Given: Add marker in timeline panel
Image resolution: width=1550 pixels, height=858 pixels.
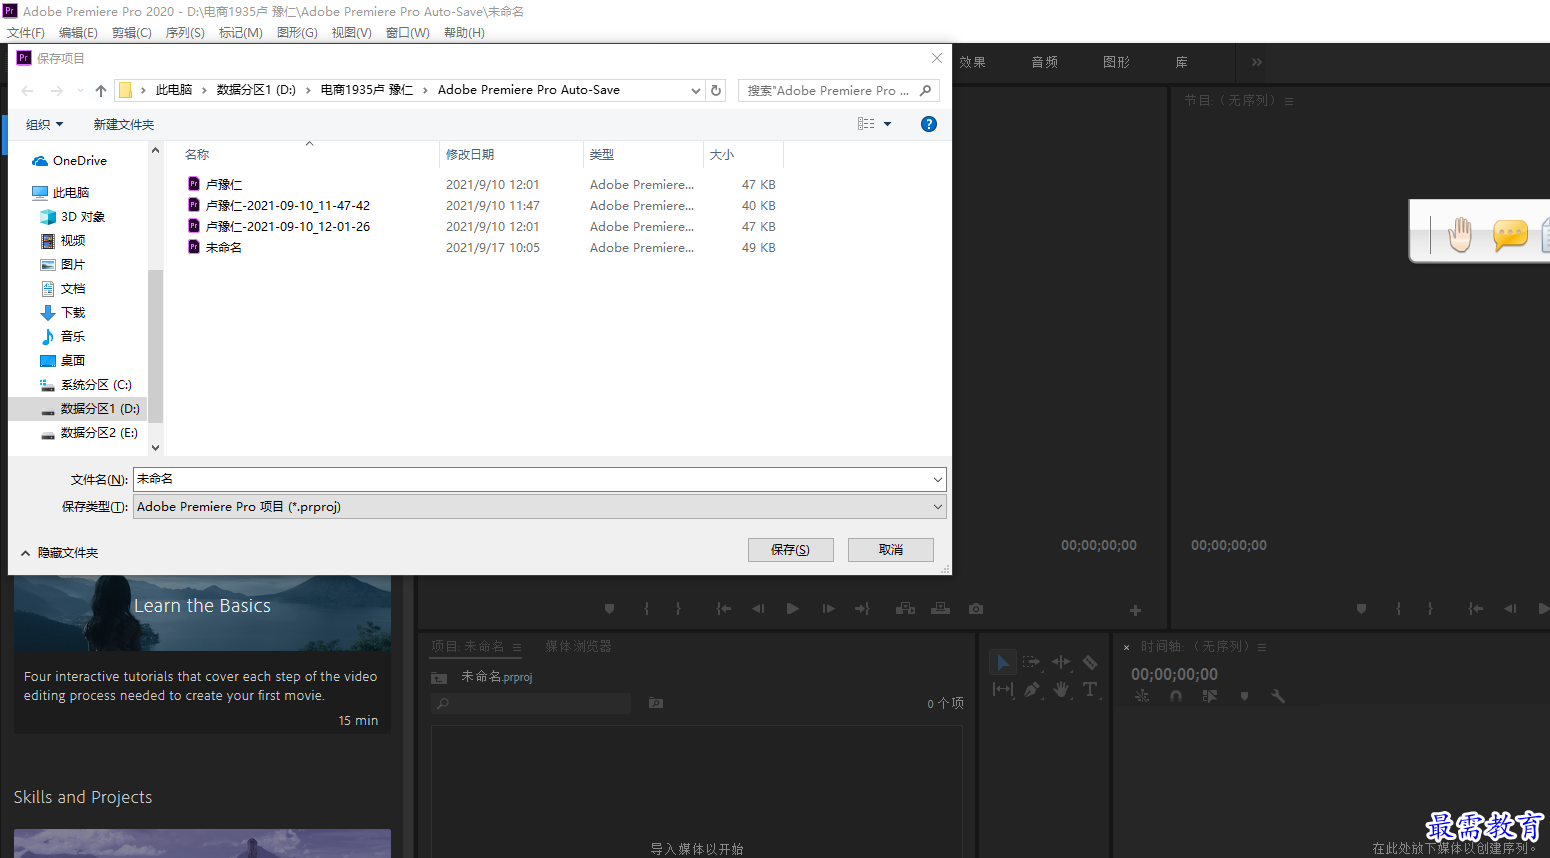Looking at the screenshot, I should click(1244, 696).
